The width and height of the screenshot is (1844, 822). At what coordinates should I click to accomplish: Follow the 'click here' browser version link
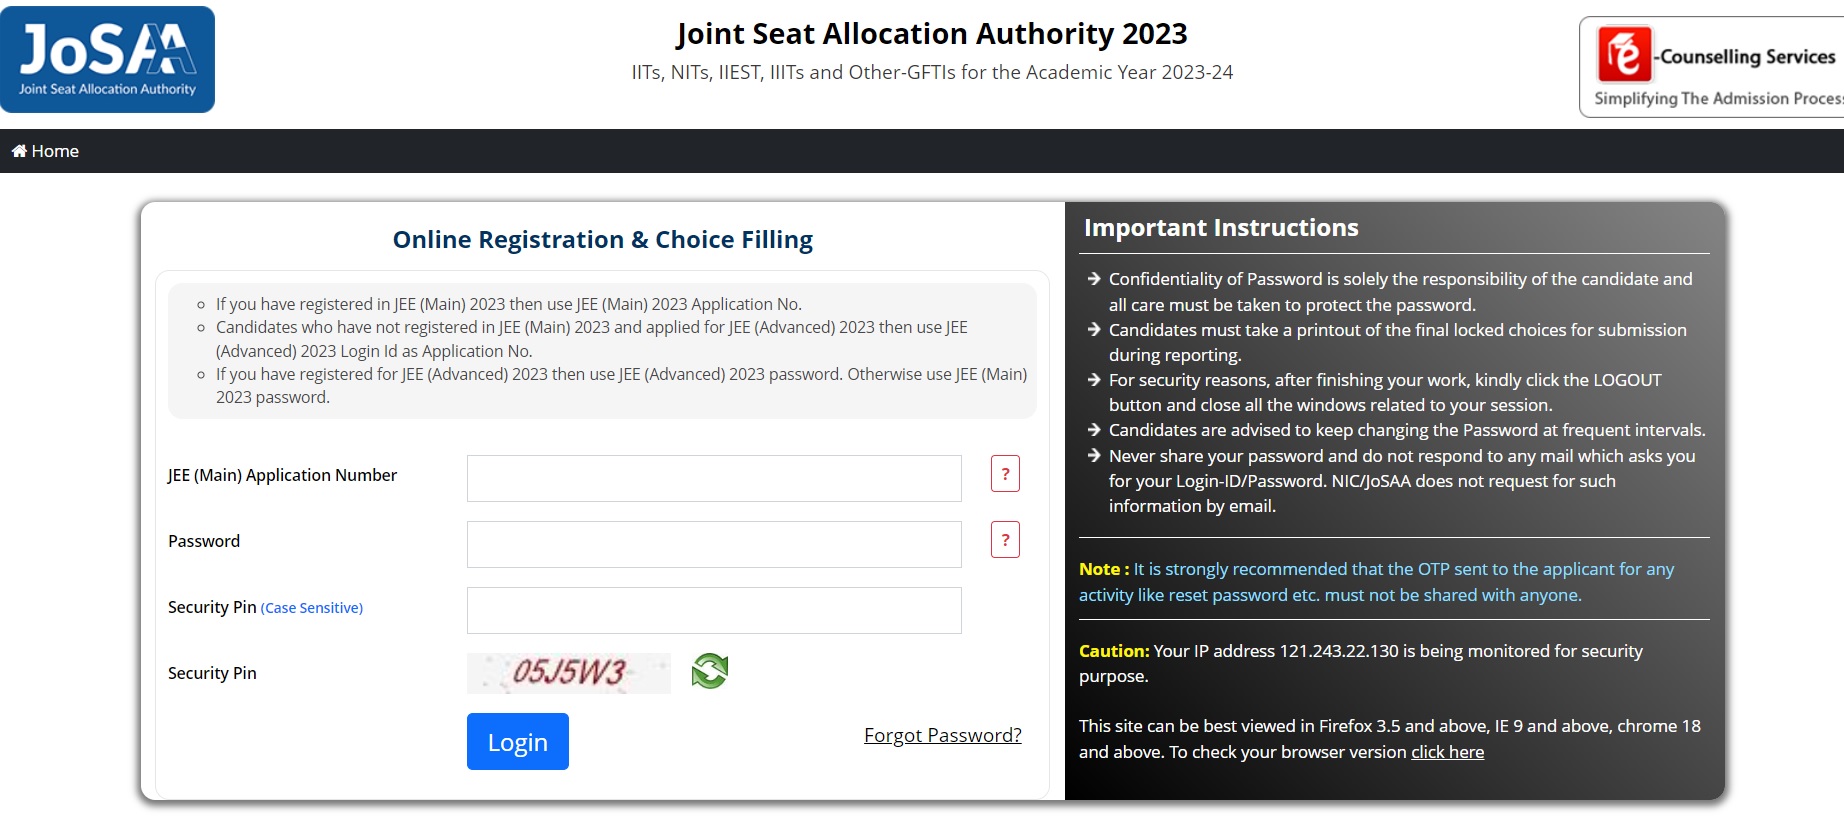click(x=1447, y=752)
